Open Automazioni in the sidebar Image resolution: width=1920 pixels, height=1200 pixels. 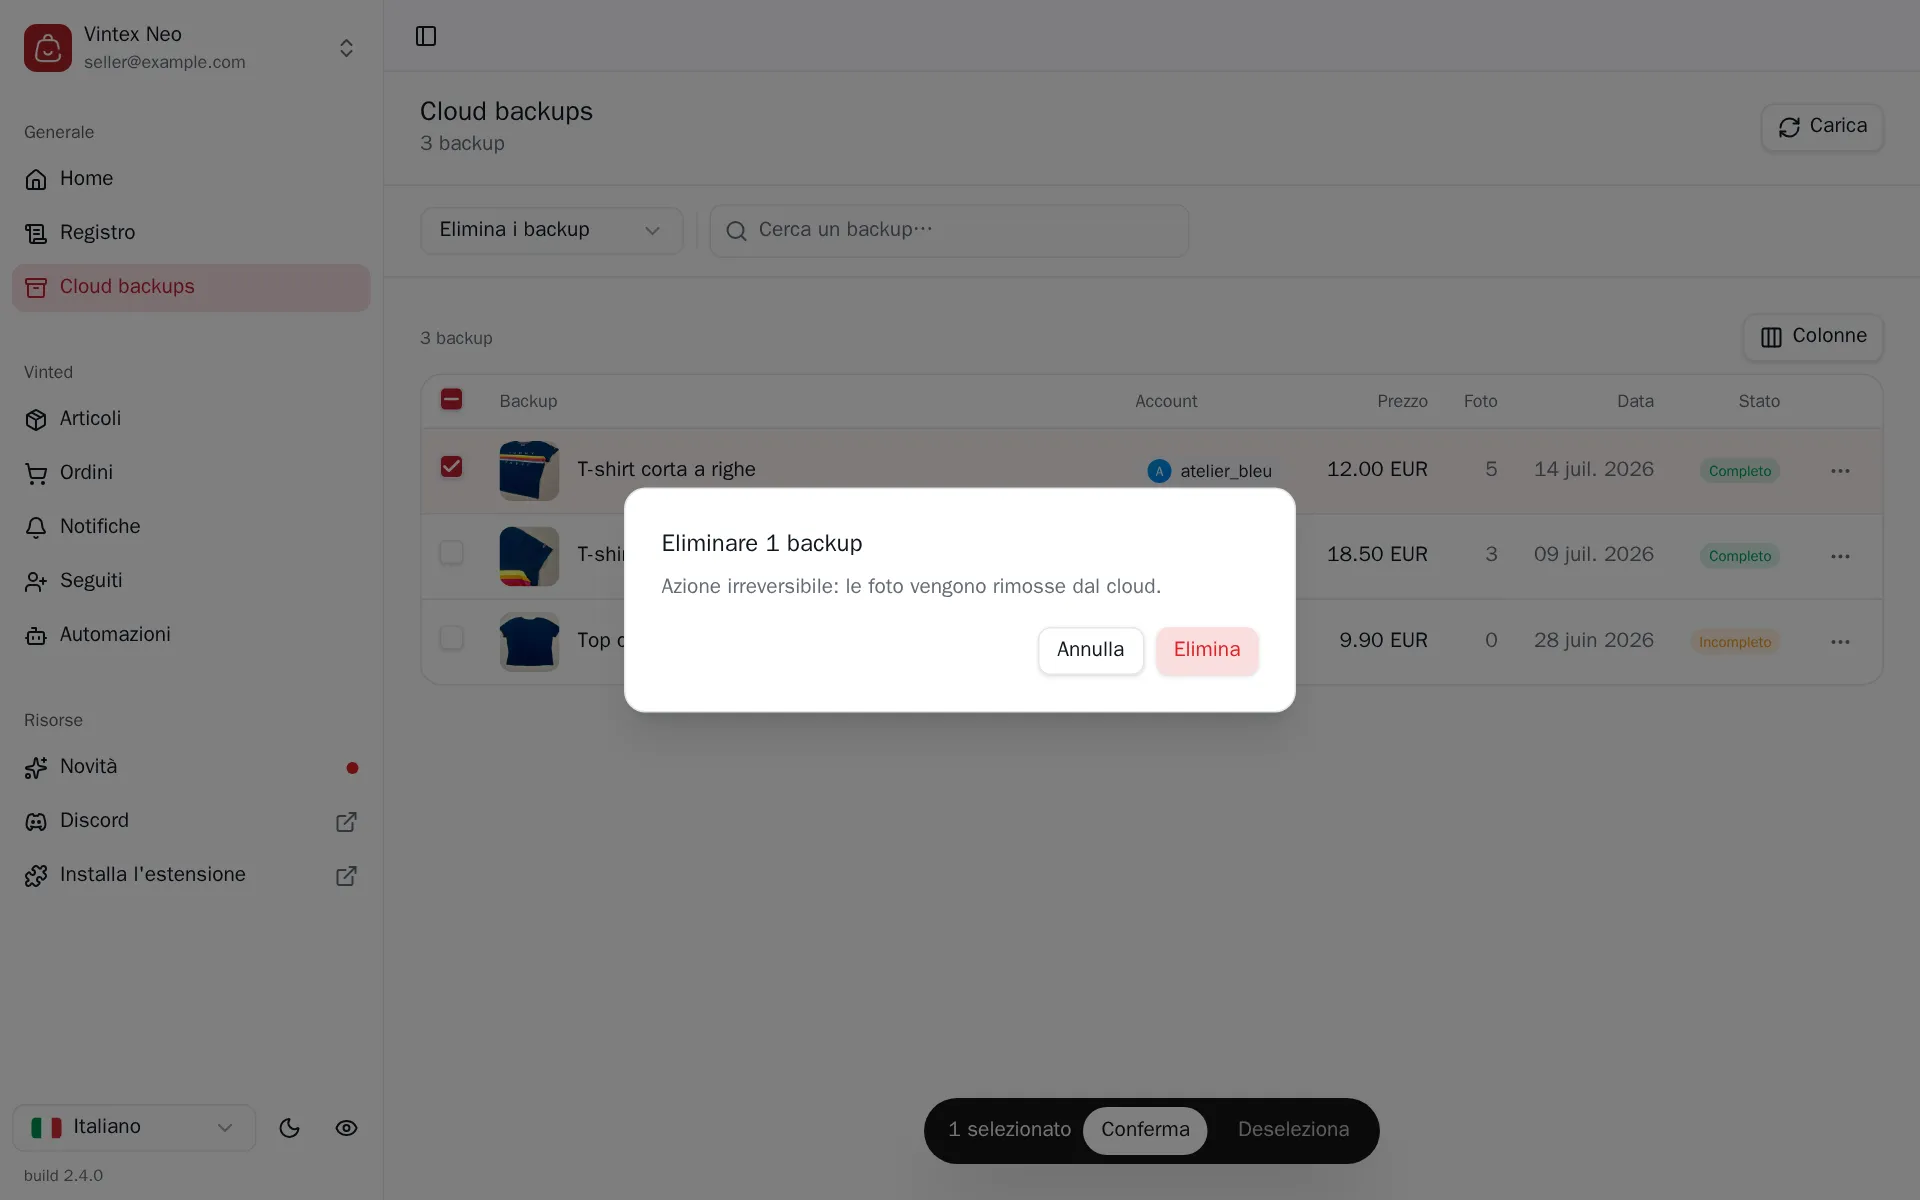click(191, 635)
